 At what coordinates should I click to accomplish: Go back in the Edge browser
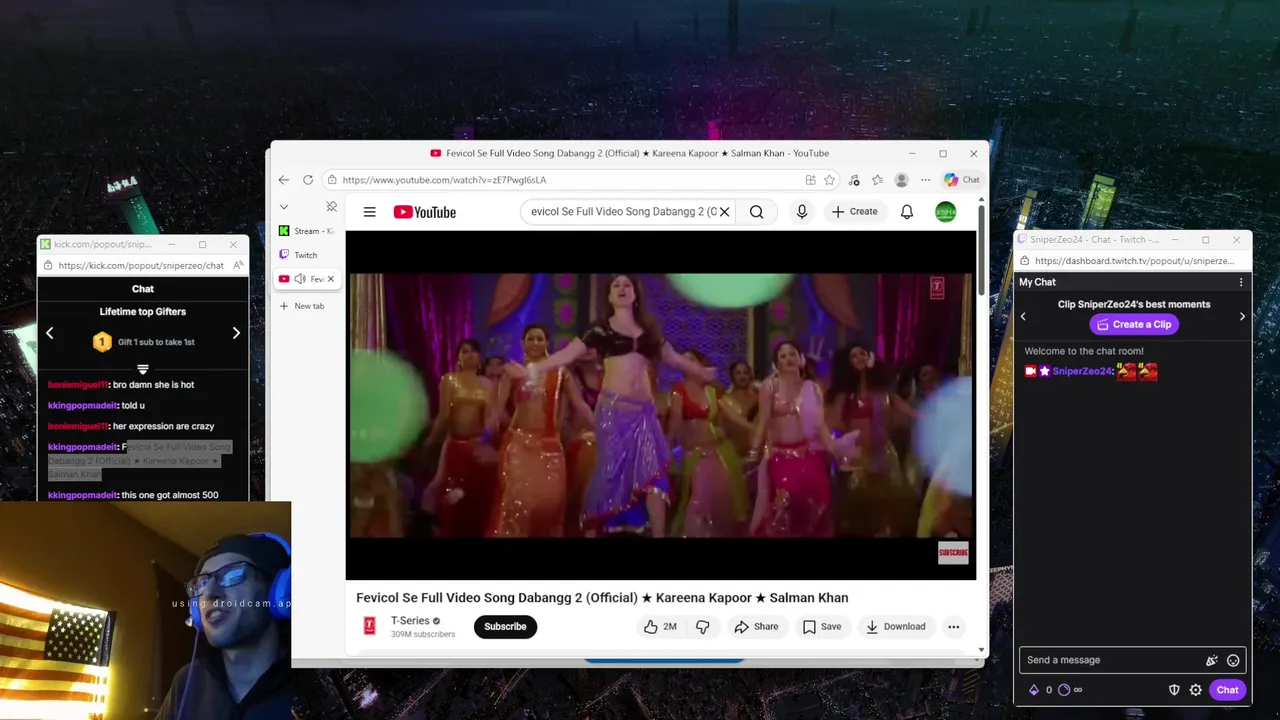pyautogui.click(x=283, y=180)
